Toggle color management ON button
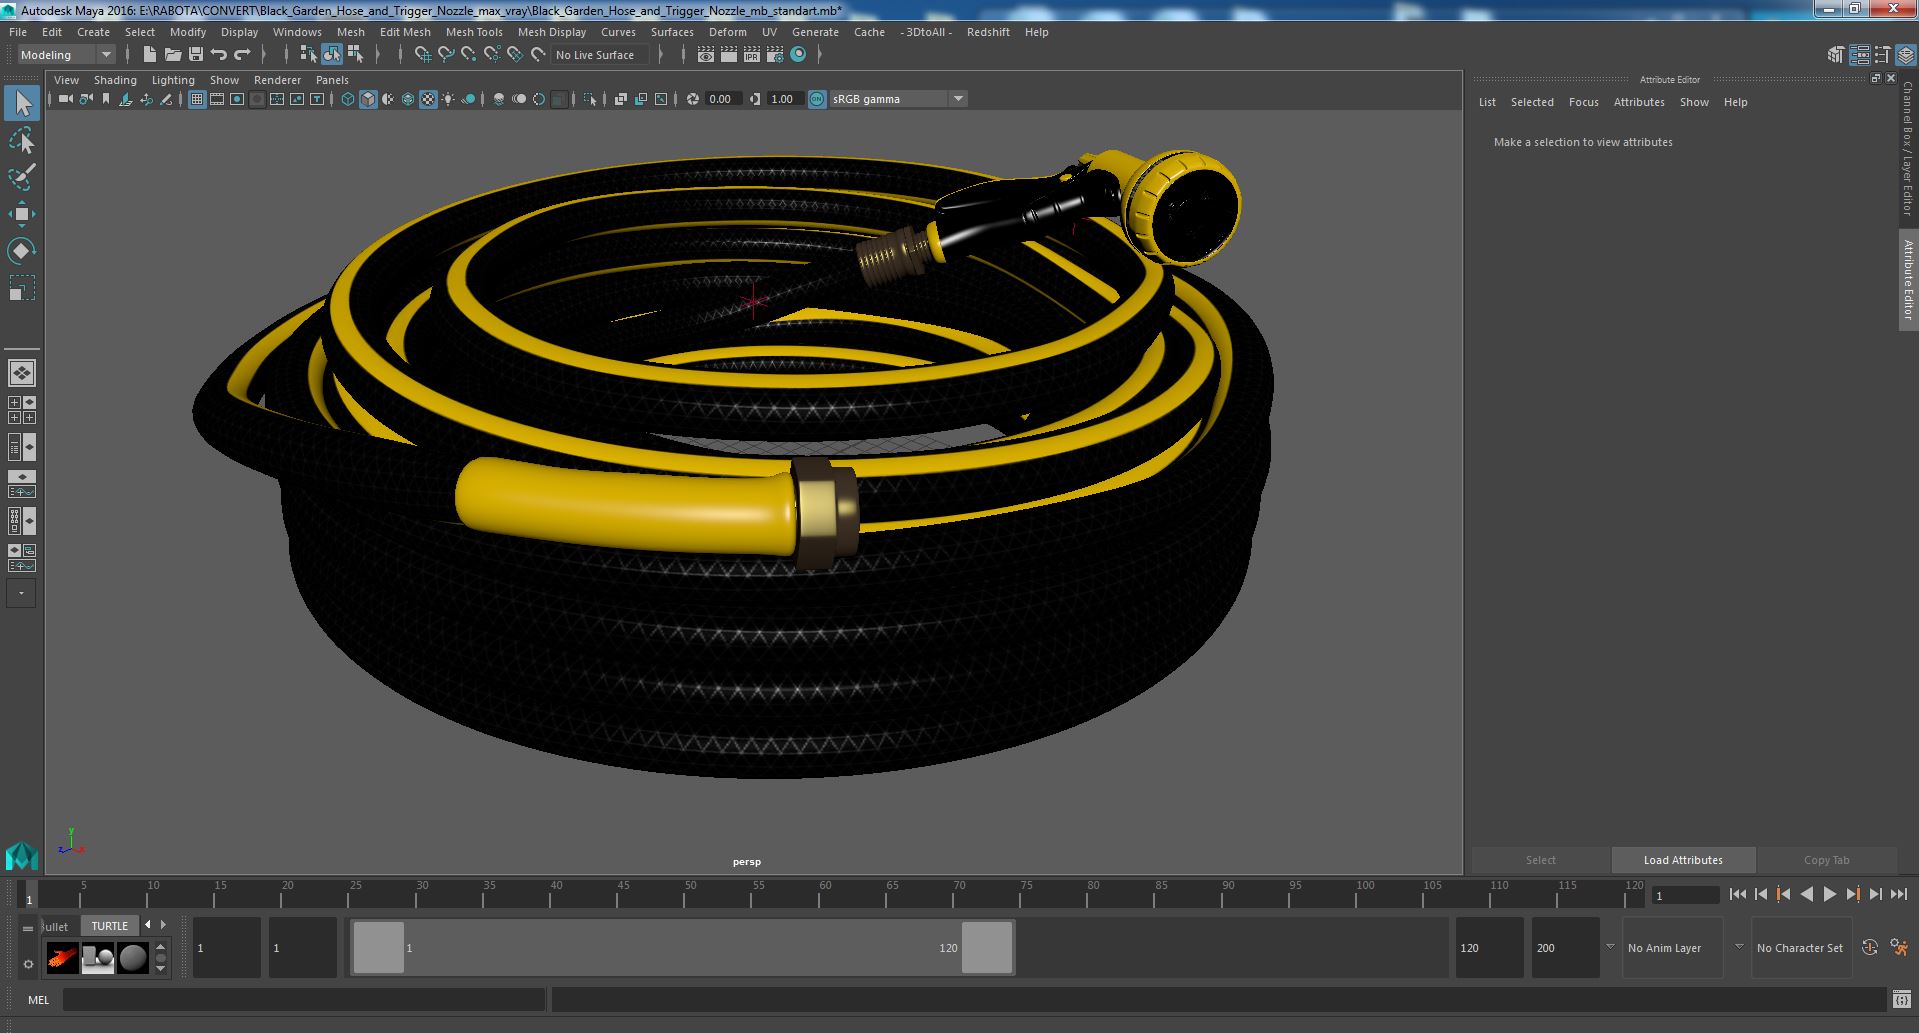The width and height of the screenshot is (1919, 1033). click(x=817, y=99)
